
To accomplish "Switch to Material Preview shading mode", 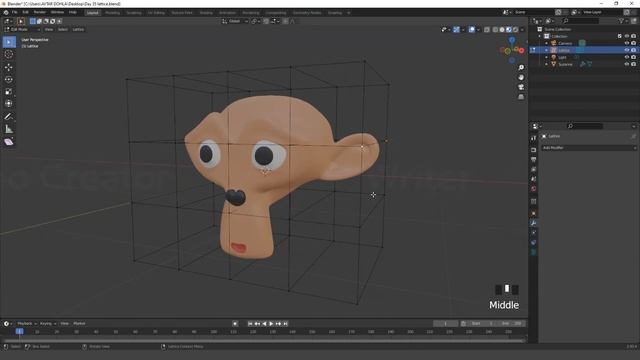I will point(509,29).
